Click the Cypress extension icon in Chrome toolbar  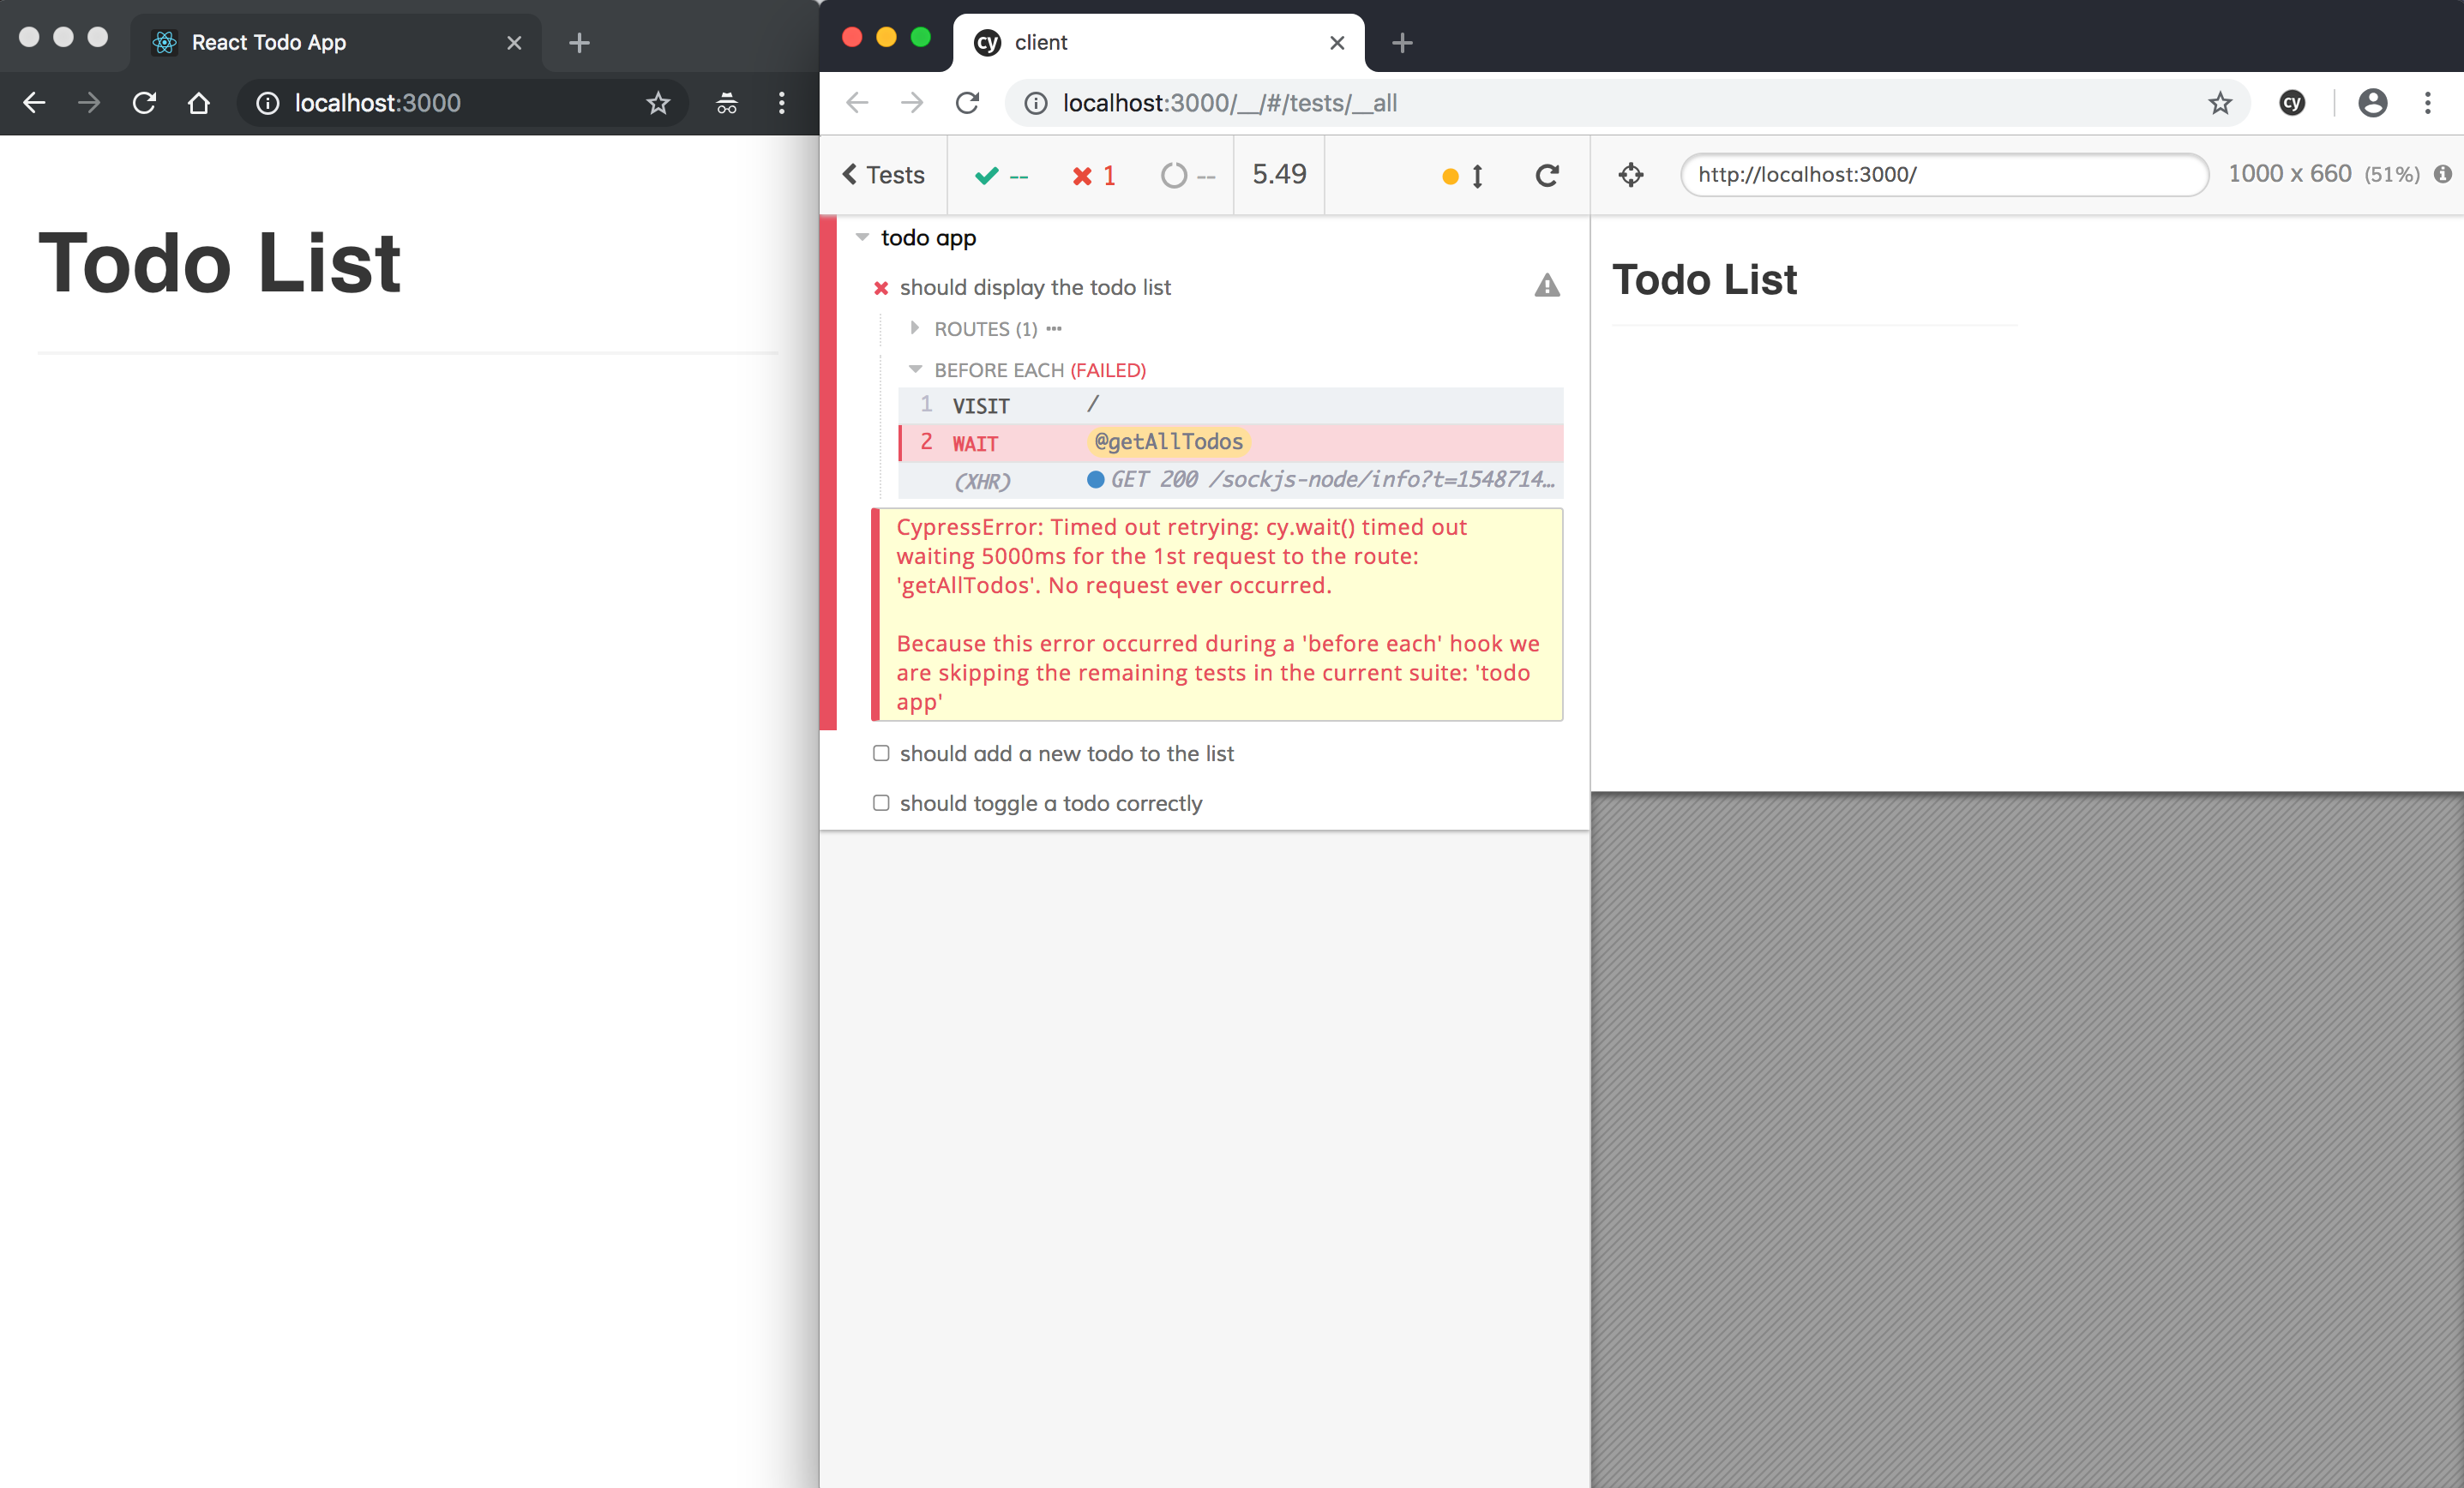[2292, 103]
